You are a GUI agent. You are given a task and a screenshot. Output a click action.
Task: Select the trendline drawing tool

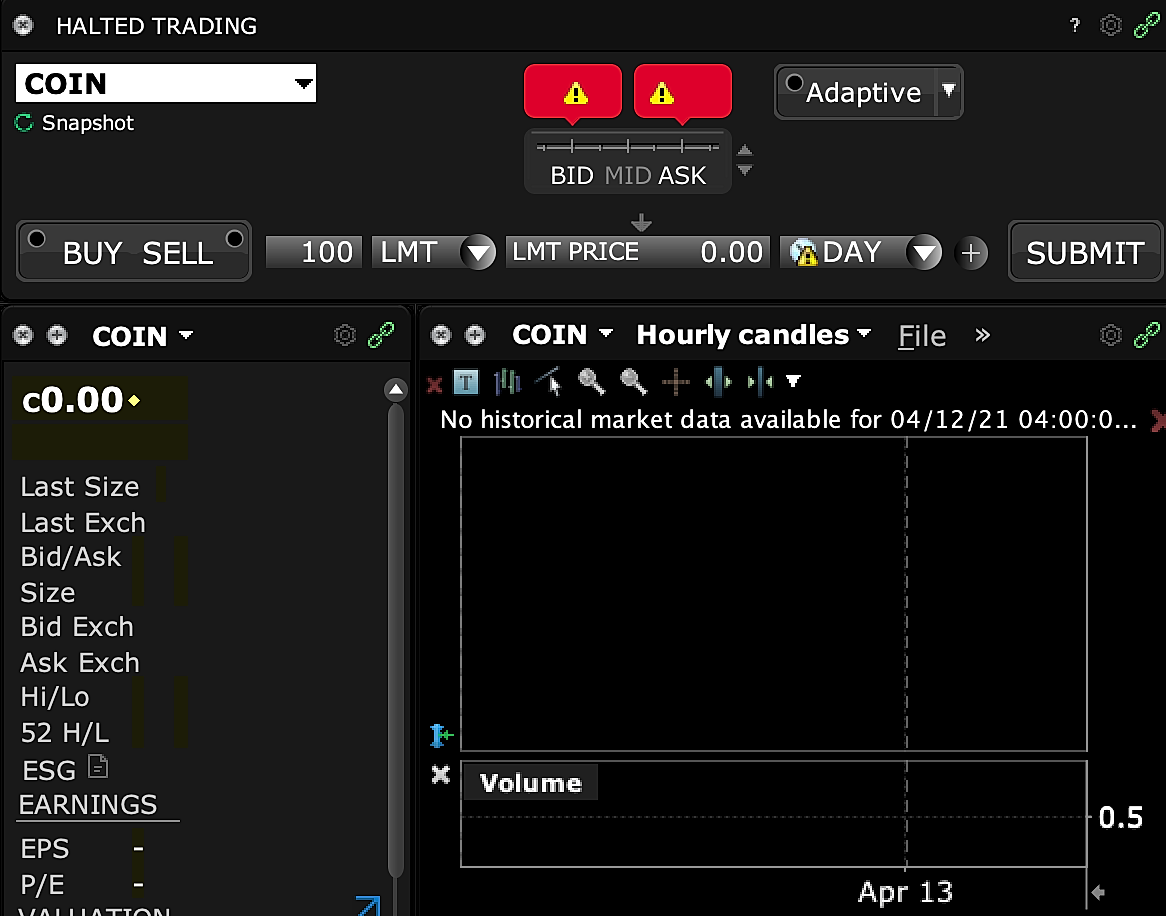point(550,382)
